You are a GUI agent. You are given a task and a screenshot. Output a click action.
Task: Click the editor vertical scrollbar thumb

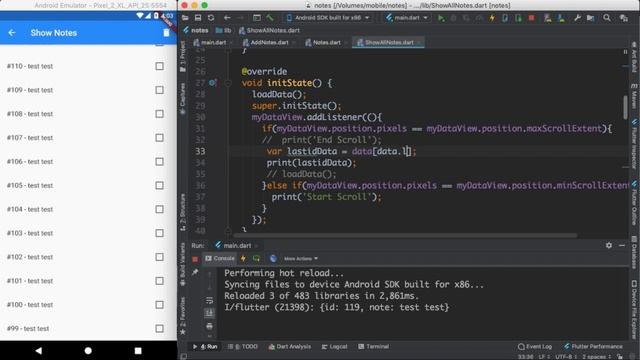pos(625,108)
